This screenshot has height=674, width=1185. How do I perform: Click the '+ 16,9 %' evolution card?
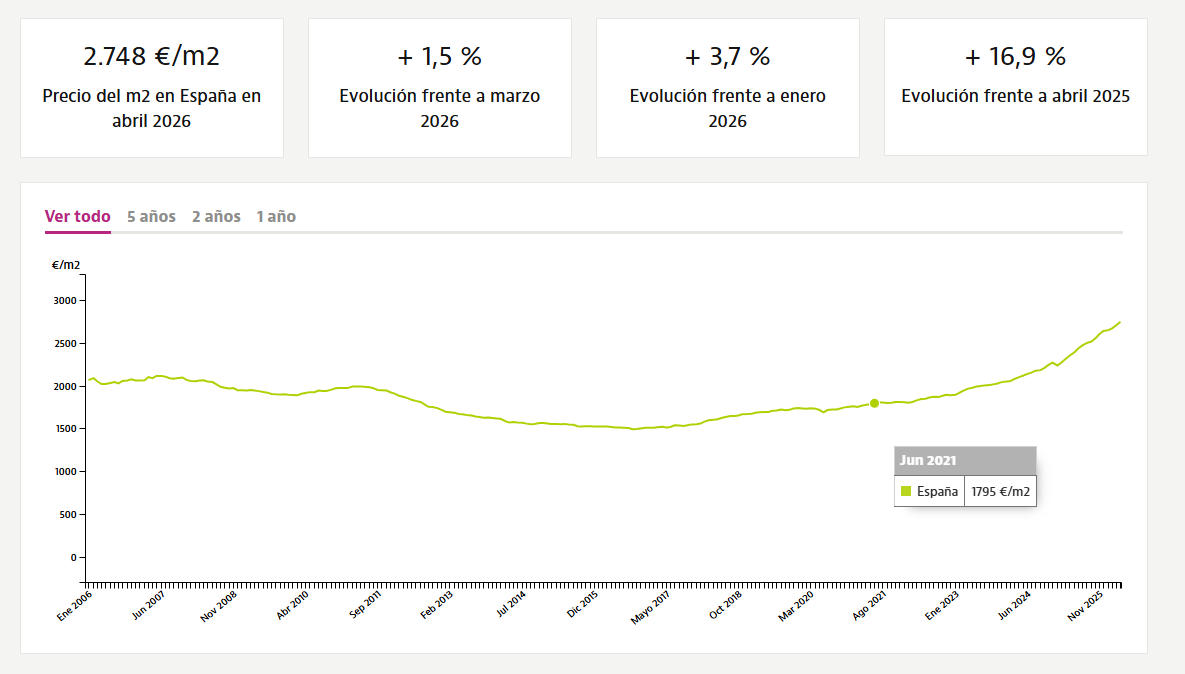coord(1016,87)
